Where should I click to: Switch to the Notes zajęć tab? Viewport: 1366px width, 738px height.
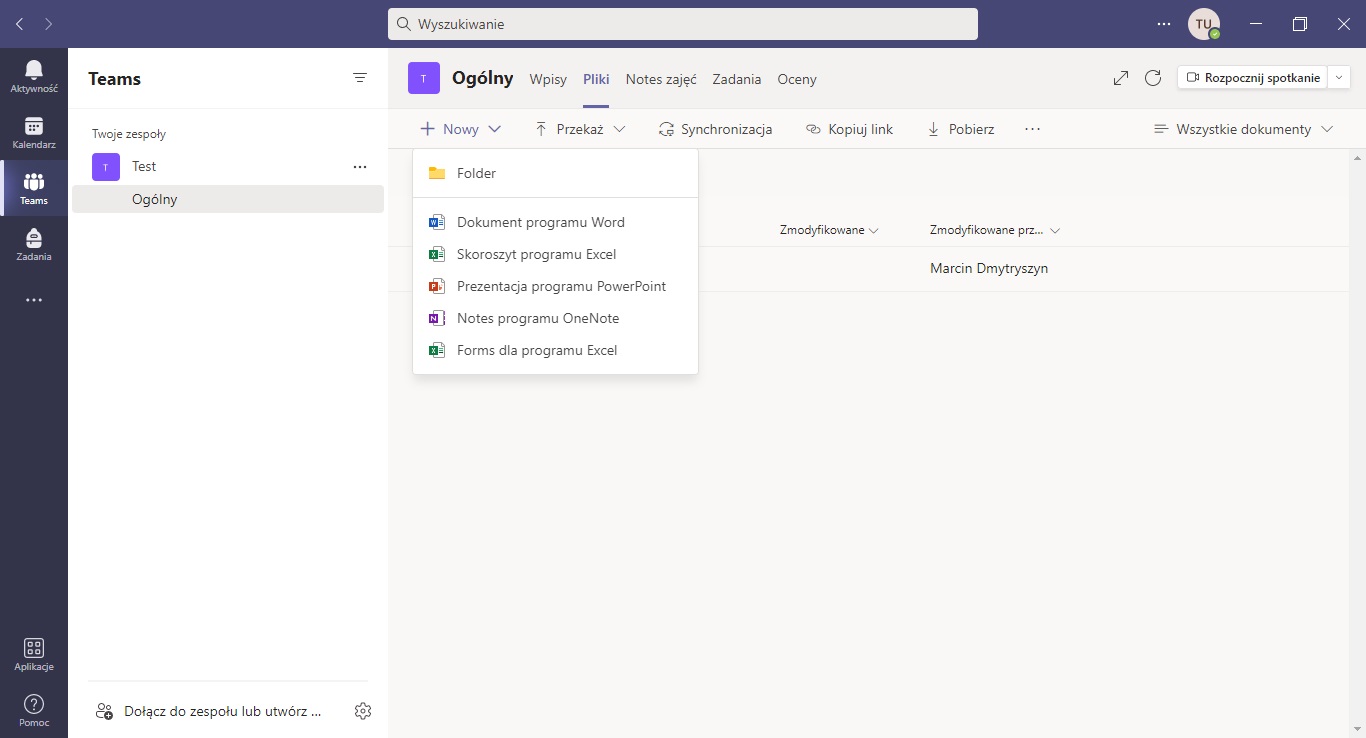coord(661,79)
